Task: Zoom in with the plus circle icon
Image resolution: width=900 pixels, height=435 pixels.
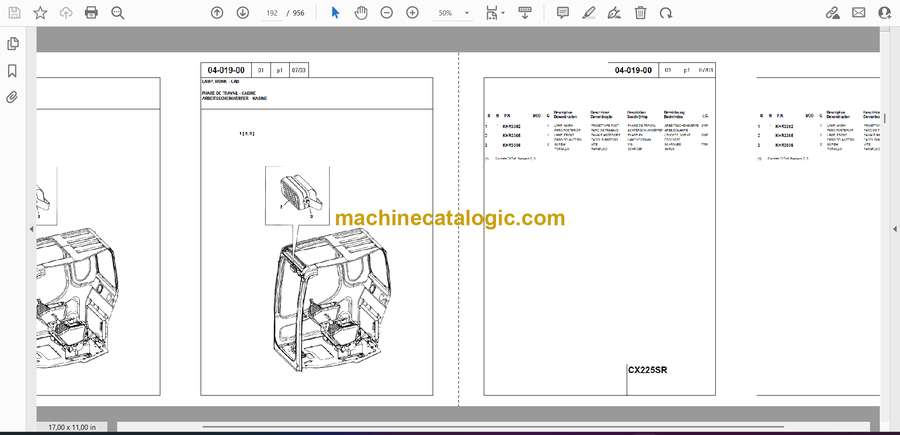Action: [x=412, y=13]
